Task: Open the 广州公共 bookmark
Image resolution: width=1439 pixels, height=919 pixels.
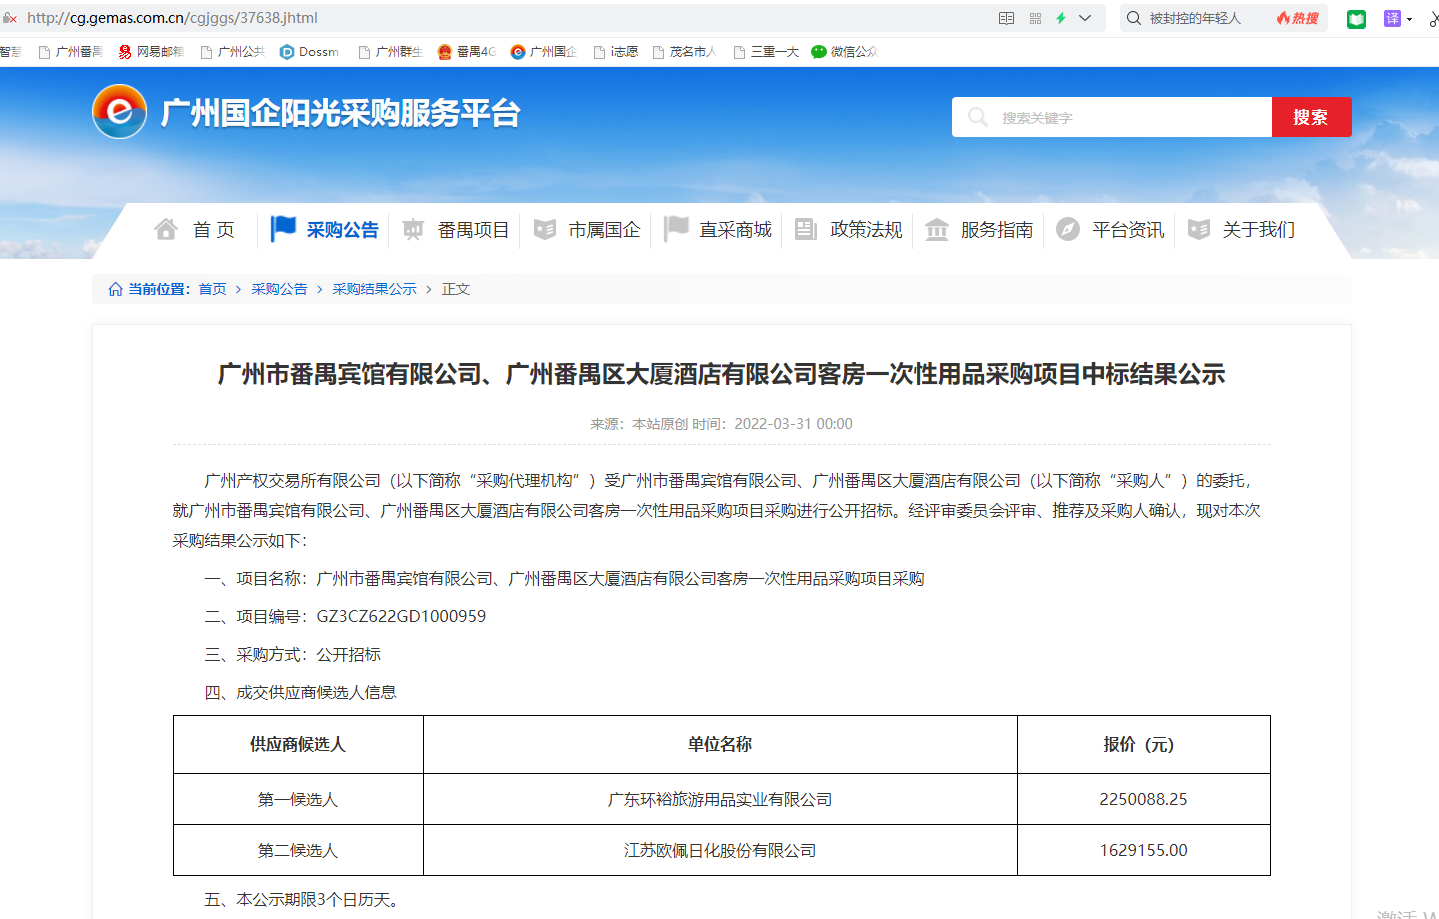Action: point(232,52)
